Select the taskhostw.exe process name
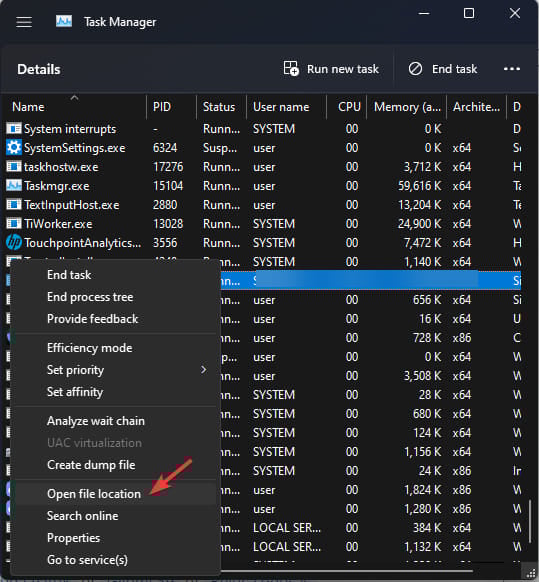539x582 pixels. click(61, 167)
